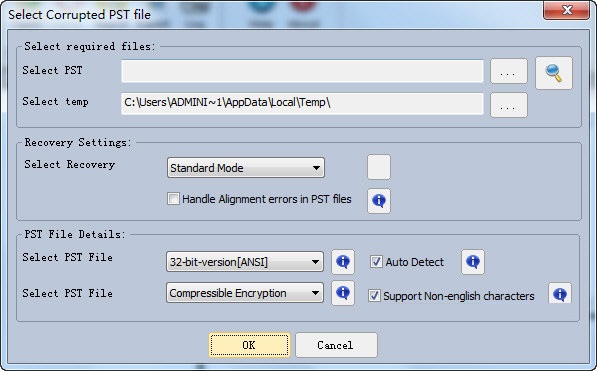
Task: Open info for Non-english characters support
Action: click(x=560, y=294)
